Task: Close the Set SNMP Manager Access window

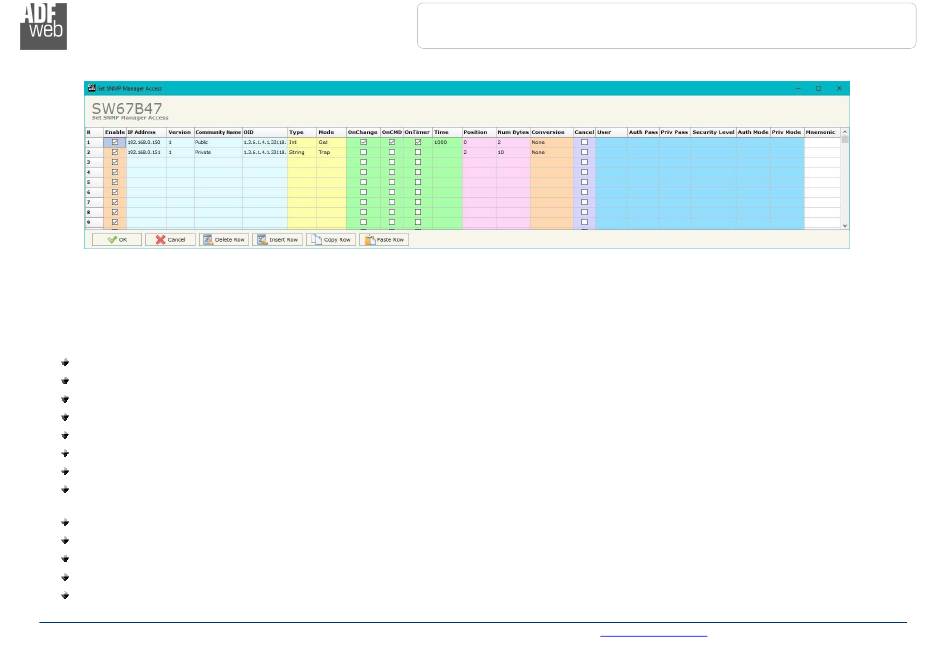Action: point(839,88)
